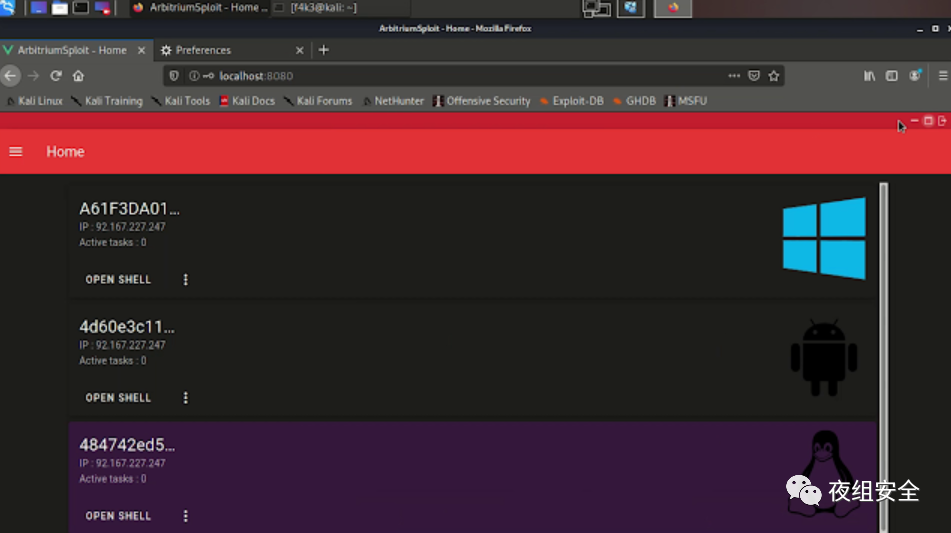Open NetHunter bookmark
The height and width of the screenshot is (533, 951).
tap(393, 101)
